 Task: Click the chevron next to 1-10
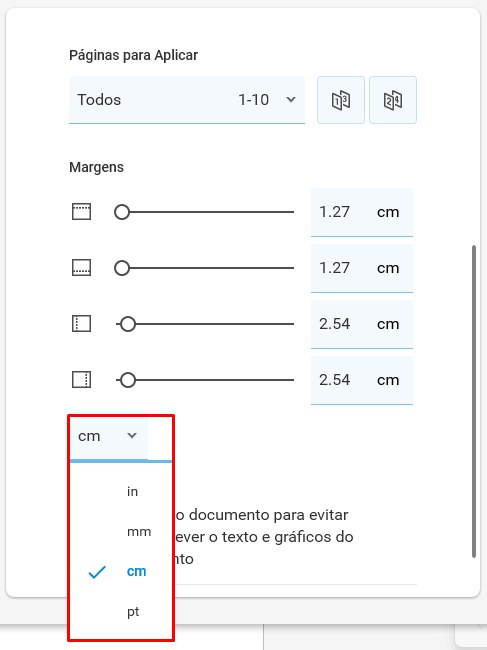coord(291,99)
